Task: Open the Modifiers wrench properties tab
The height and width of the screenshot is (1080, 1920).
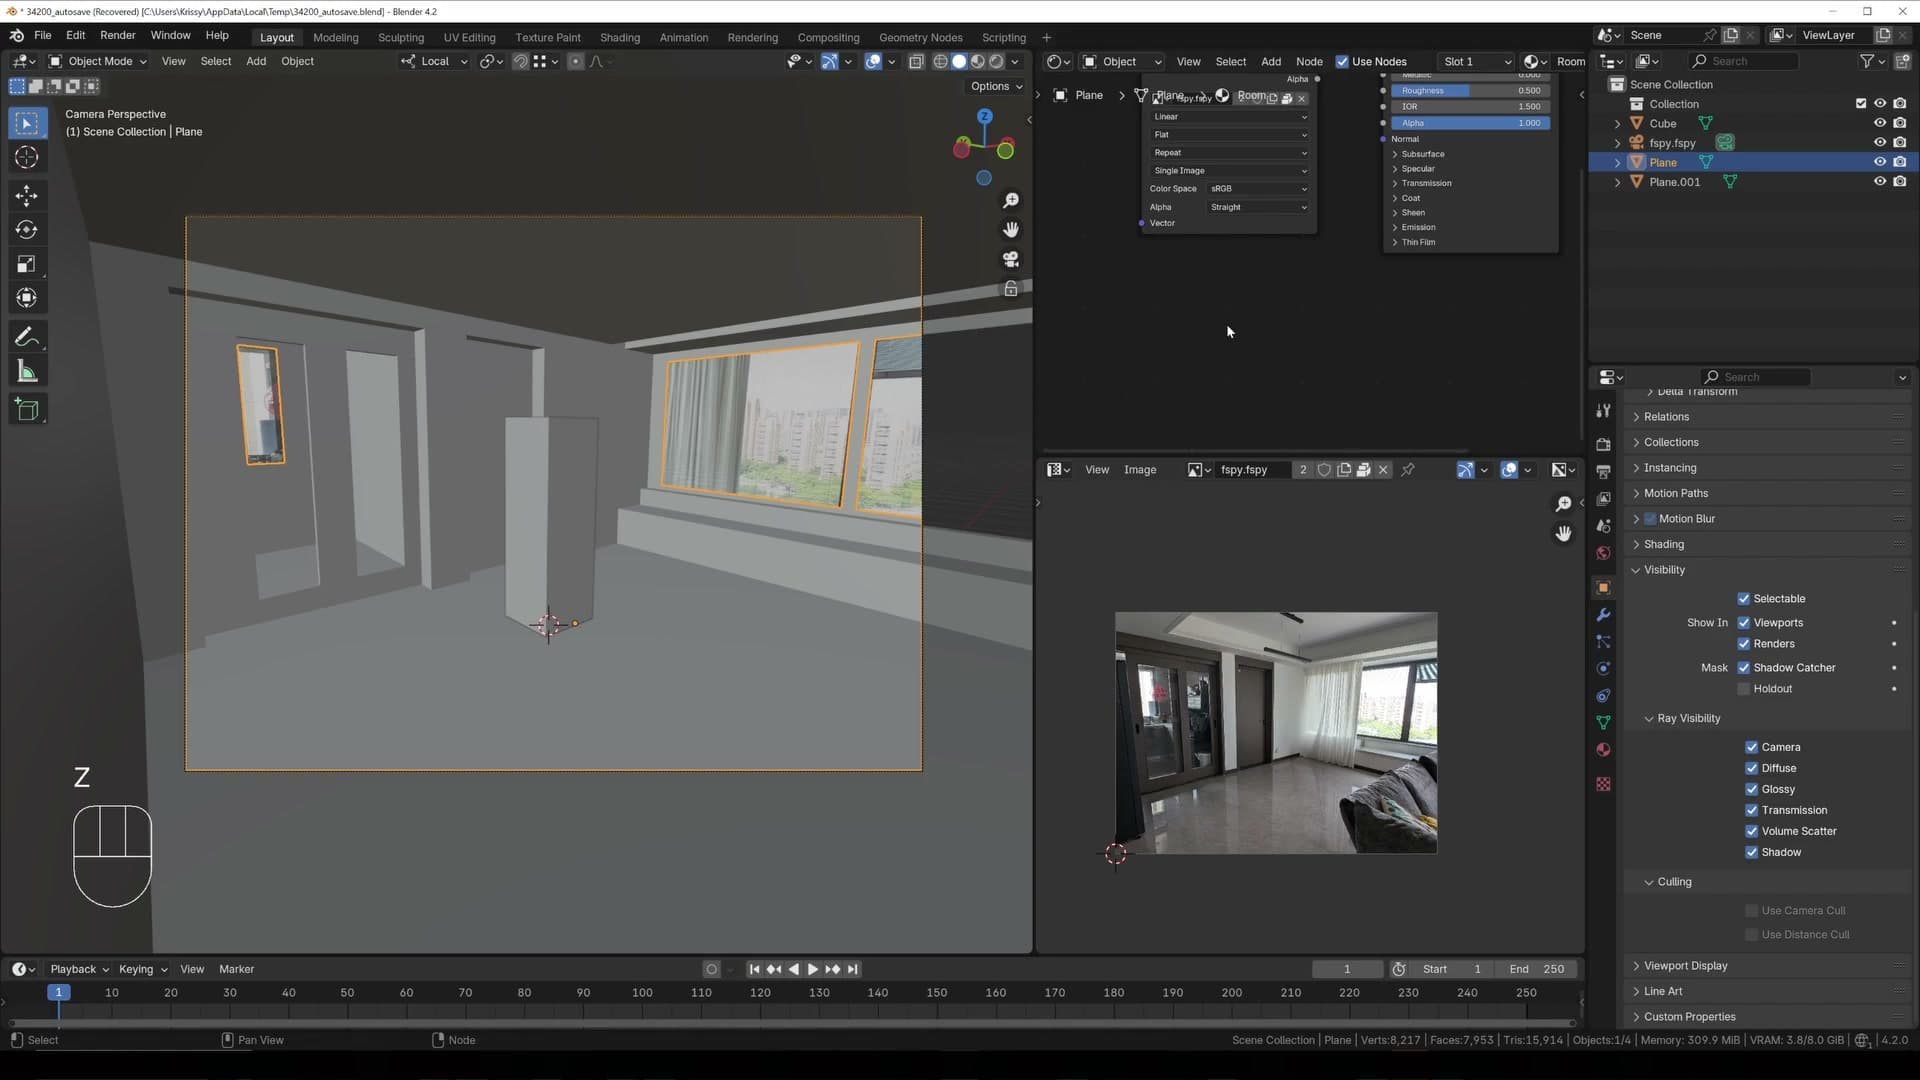Action: [1603, 615]
